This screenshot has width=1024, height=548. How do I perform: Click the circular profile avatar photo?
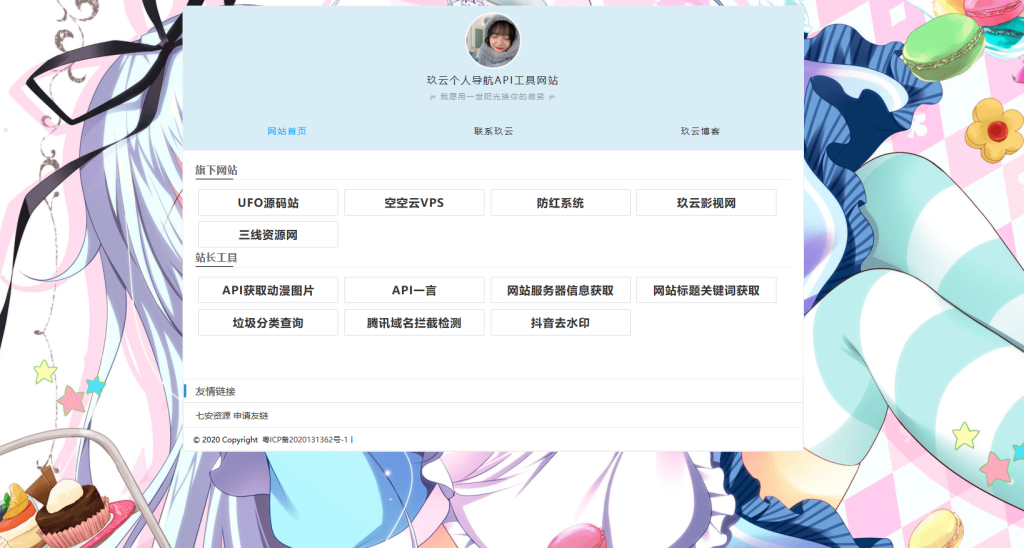pyautogui.click(x=493, y=40)
